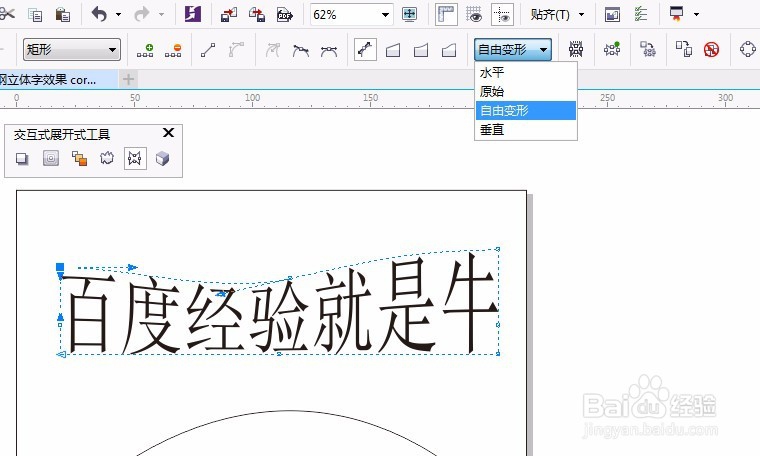Click the full-screen preview icon

pos(410,15)
